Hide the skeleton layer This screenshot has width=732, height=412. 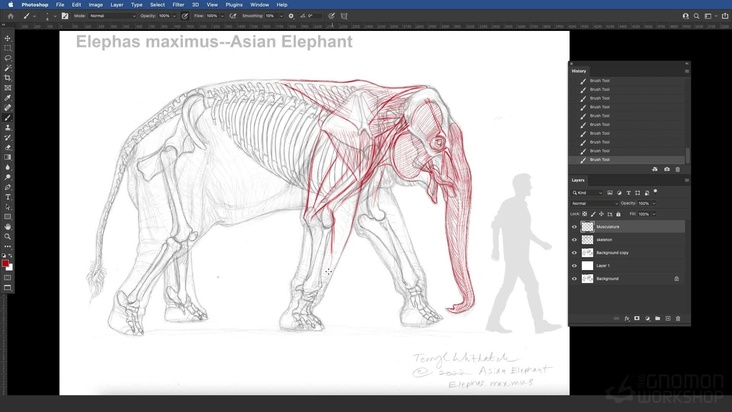pos(575,240)
